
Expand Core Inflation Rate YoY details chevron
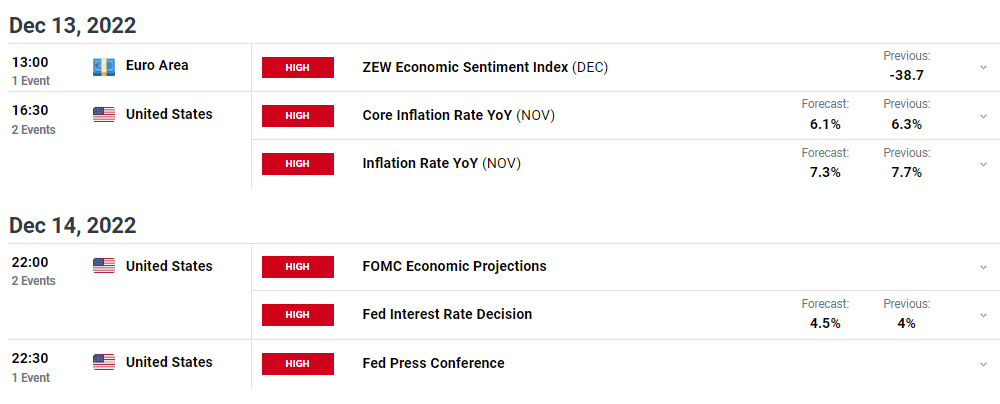983,116
